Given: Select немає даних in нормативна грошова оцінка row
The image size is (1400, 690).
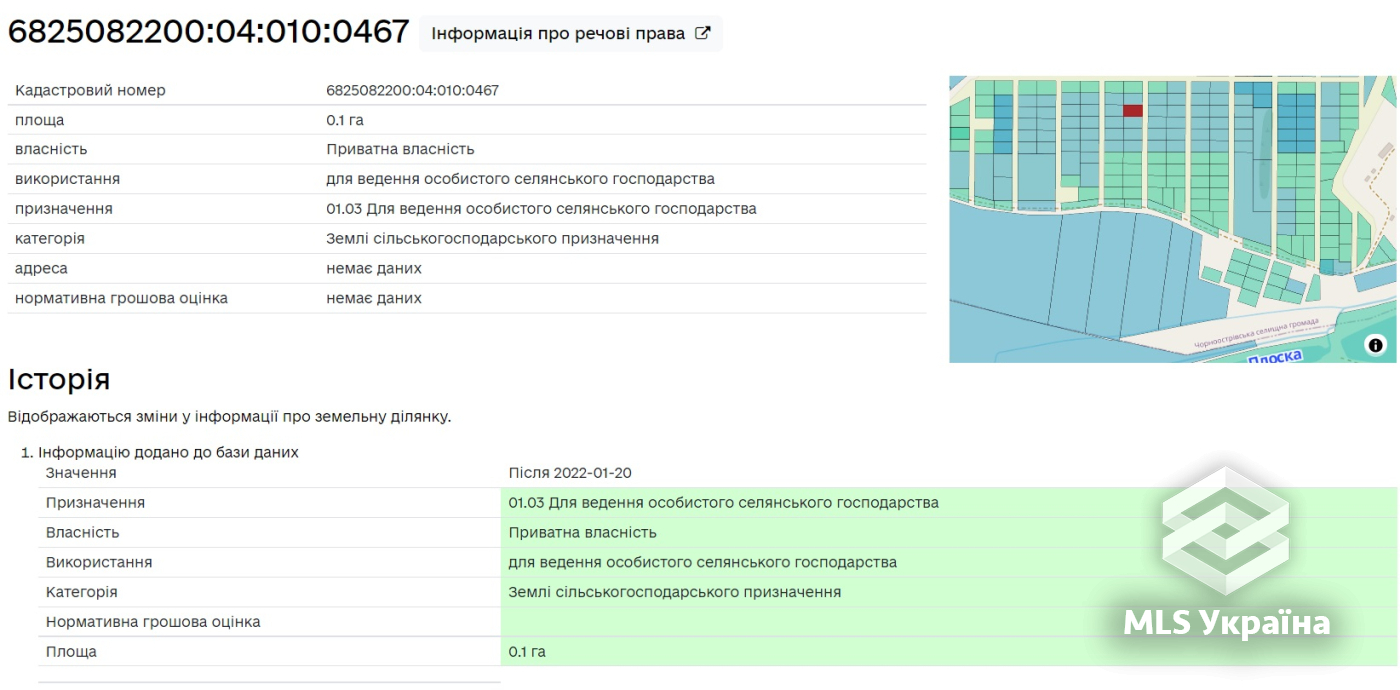Looking at the screenshot, I should 374,298.
